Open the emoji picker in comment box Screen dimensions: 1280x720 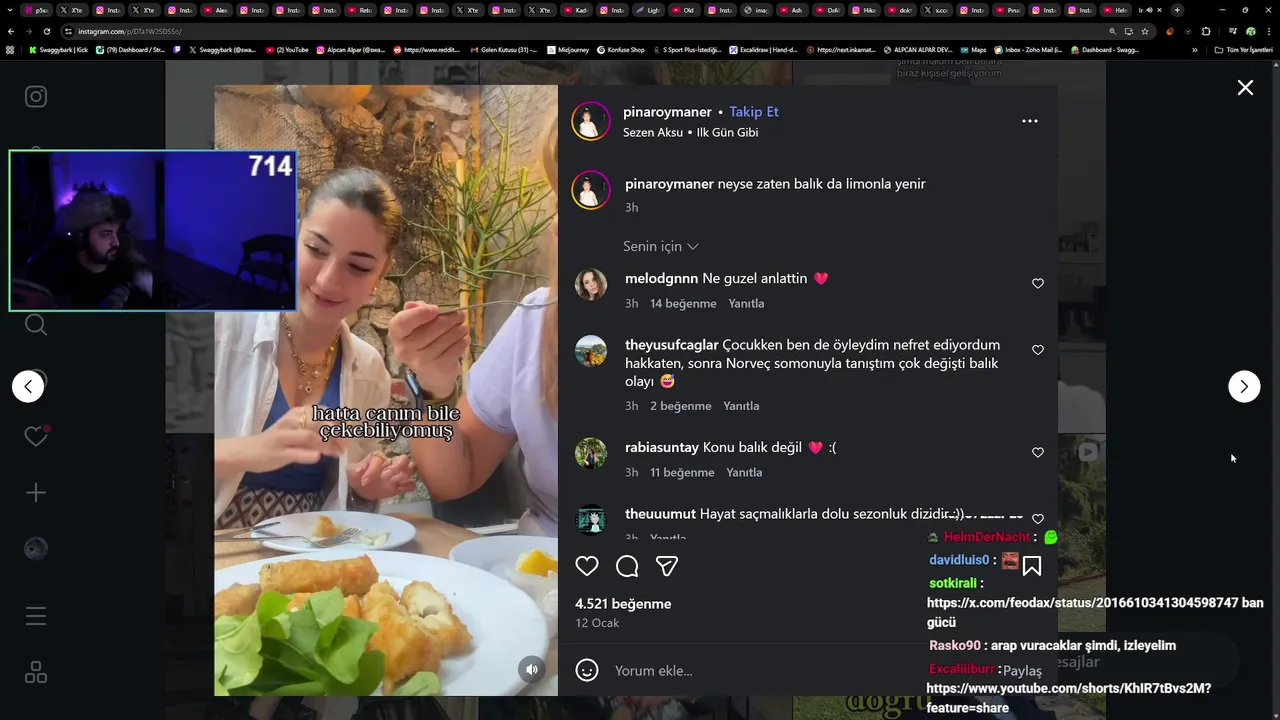[x=587, y=670]
